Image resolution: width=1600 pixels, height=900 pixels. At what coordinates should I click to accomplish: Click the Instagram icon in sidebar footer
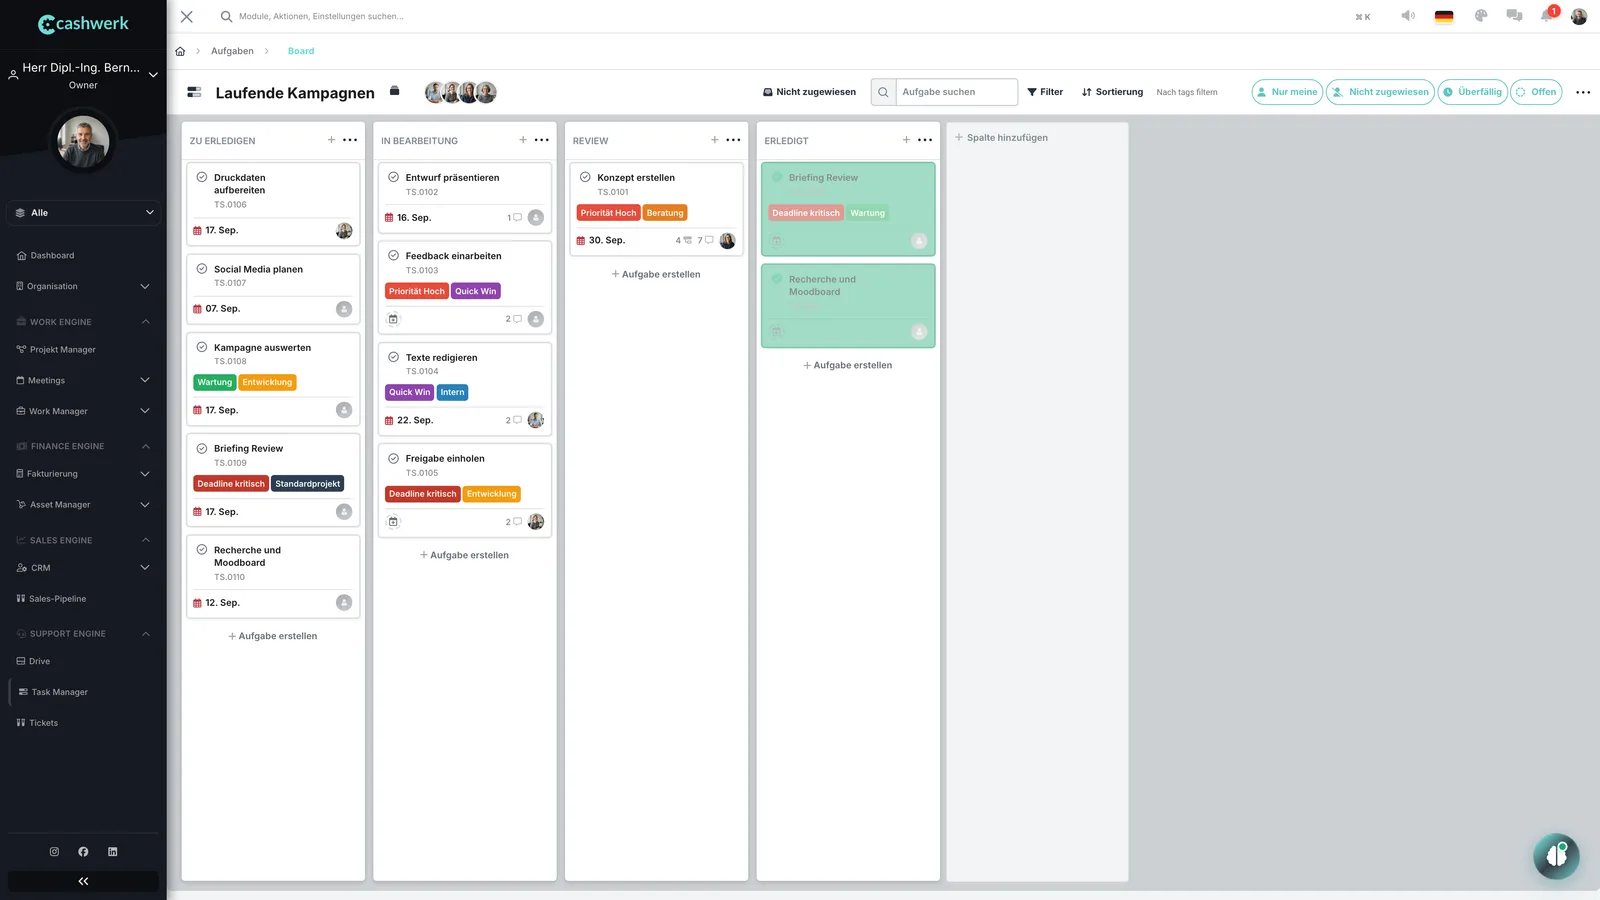[x=54, y=852]
